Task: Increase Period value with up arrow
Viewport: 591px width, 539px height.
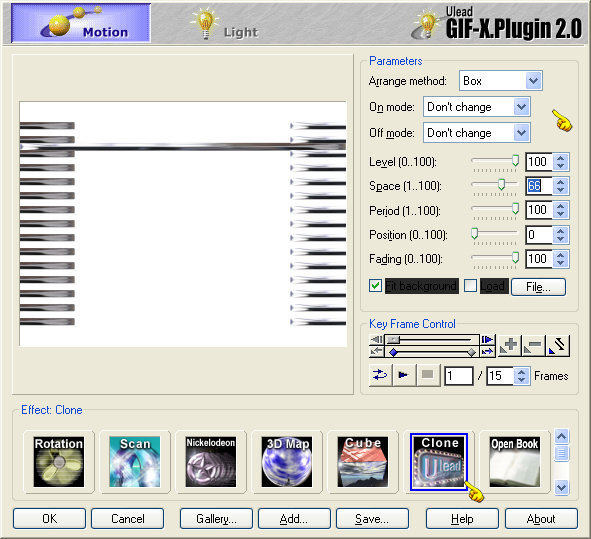Action: pos(560,207)
